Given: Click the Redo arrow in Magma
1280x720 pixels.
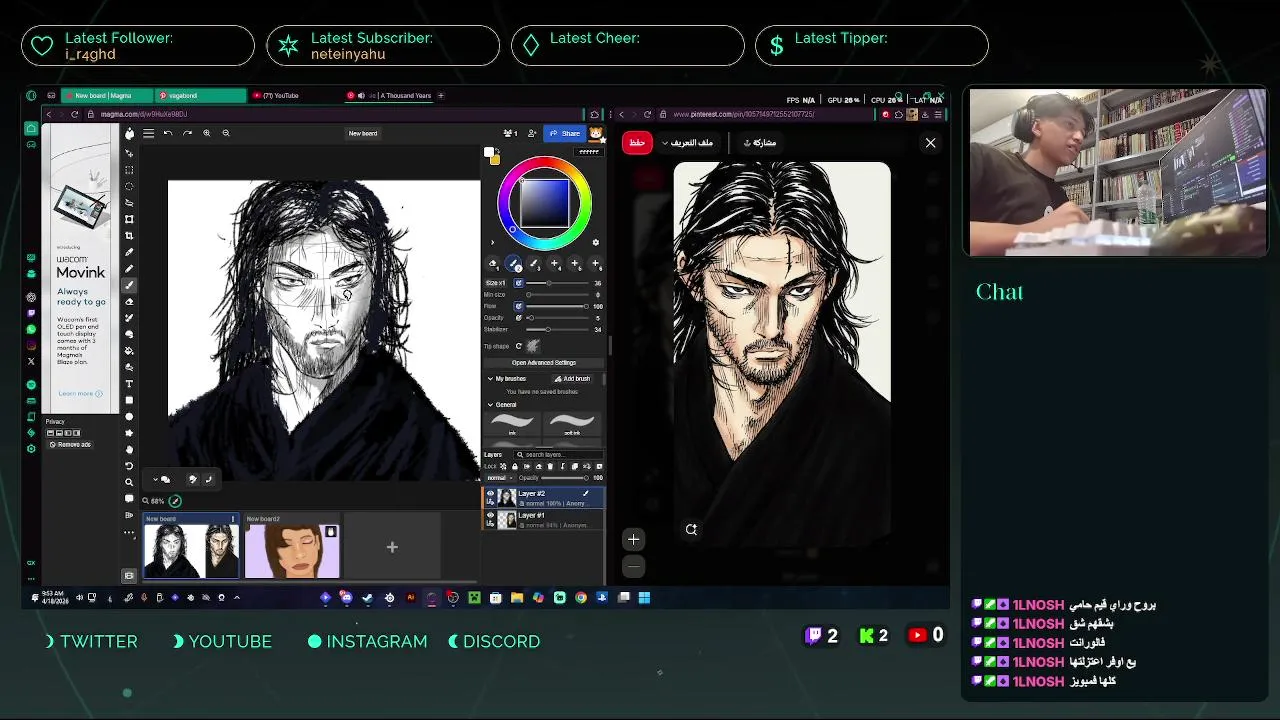Looking at the screenshot, I should [x=187, y=133].
